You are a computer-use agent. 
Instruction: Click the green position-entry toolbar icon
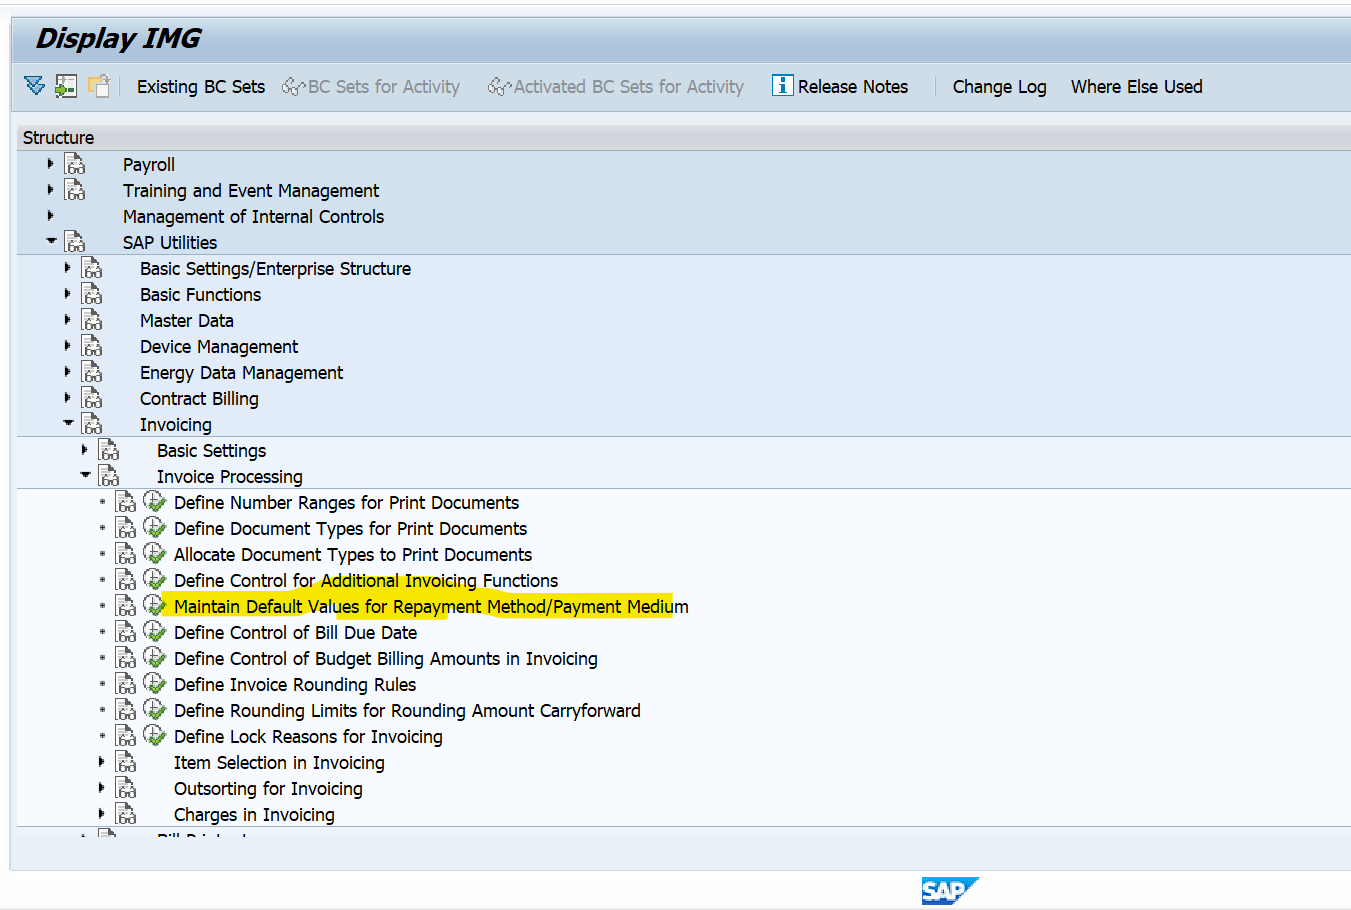(x=66, y=86)
